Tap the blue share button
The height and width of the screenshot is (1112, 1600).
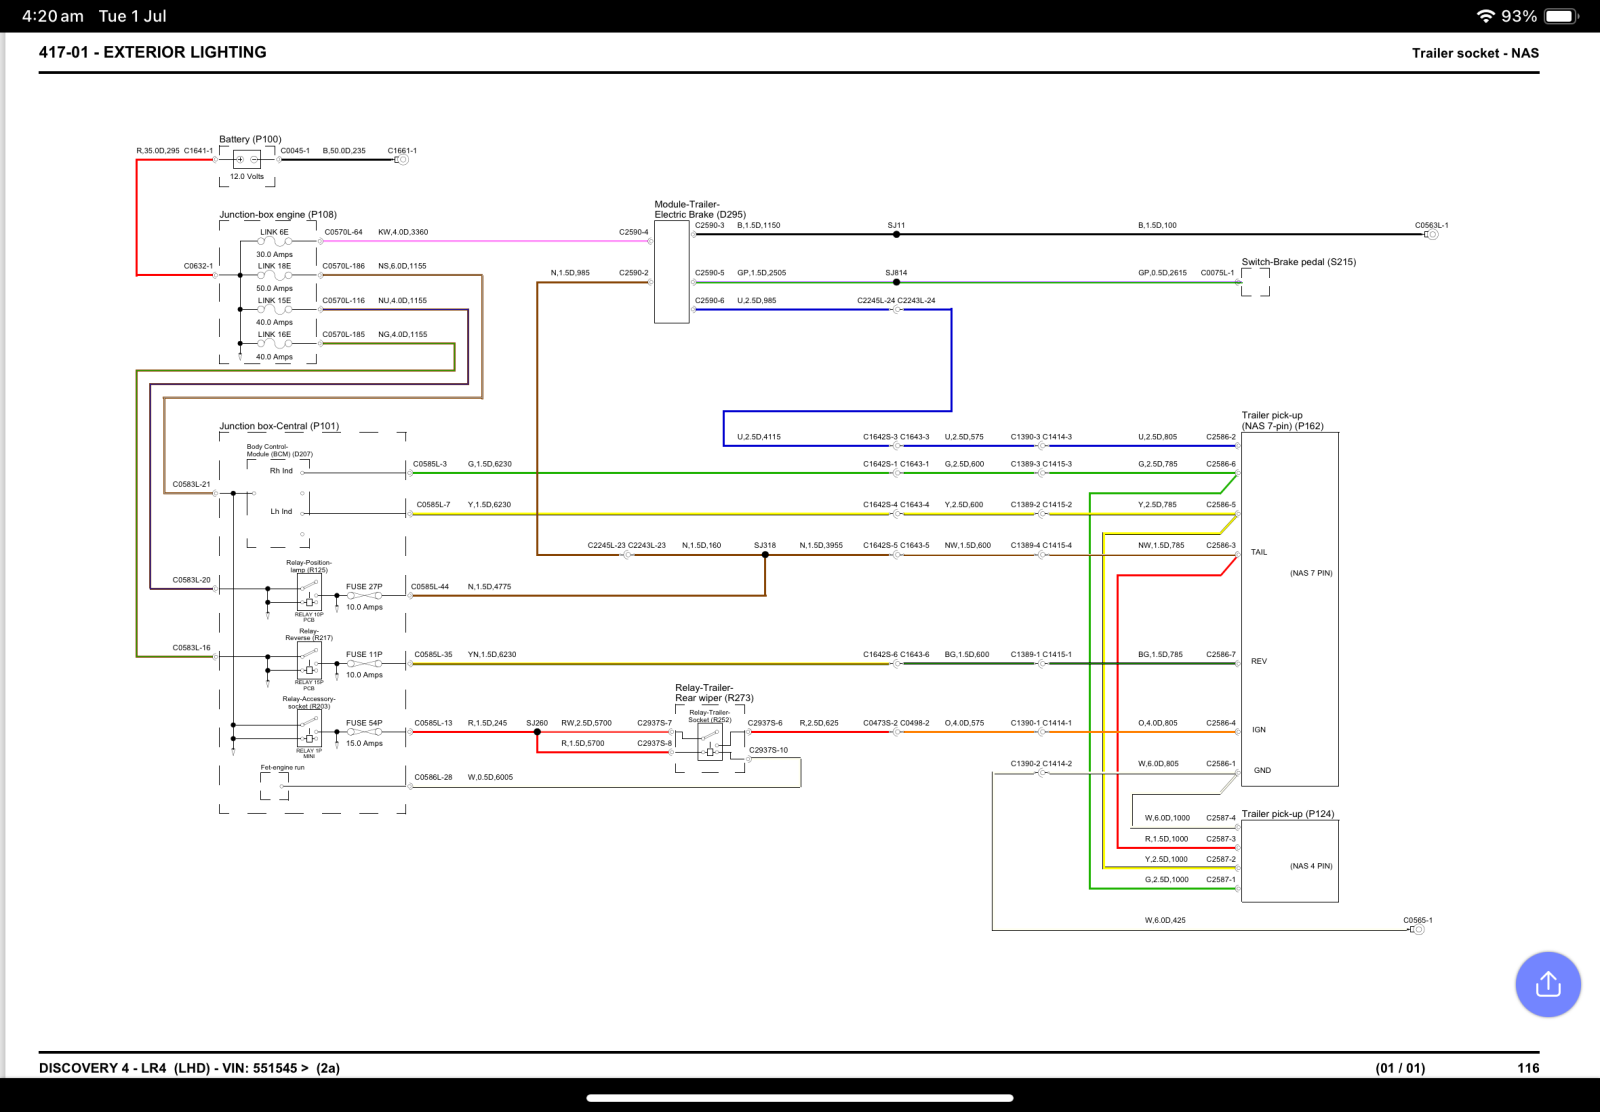[1547, 984]
